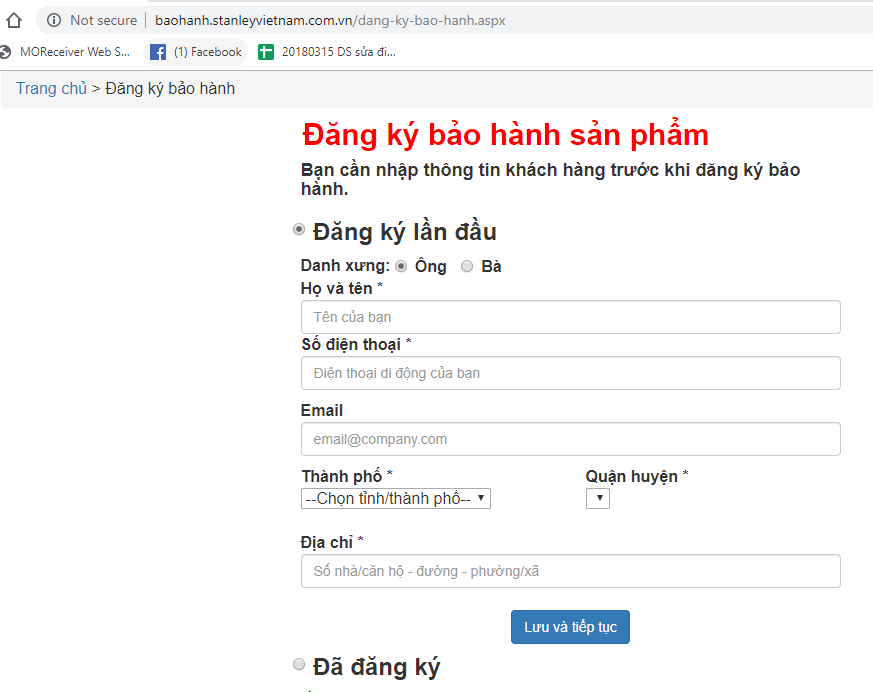Click the browser Home icon

tap(14, 20)
